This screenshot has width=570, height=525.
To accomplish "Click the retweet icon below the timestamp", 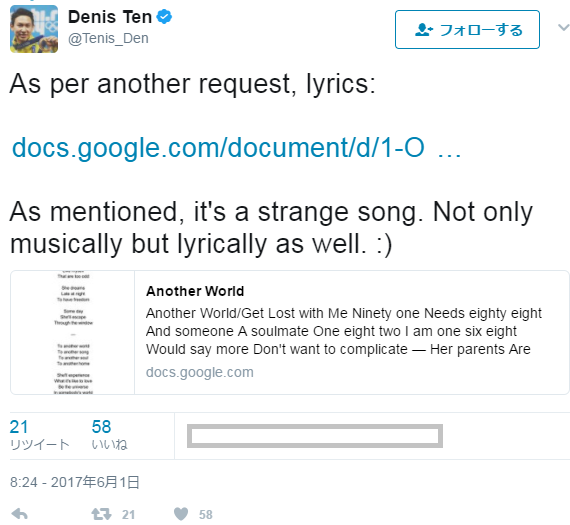I will point(101,514).
